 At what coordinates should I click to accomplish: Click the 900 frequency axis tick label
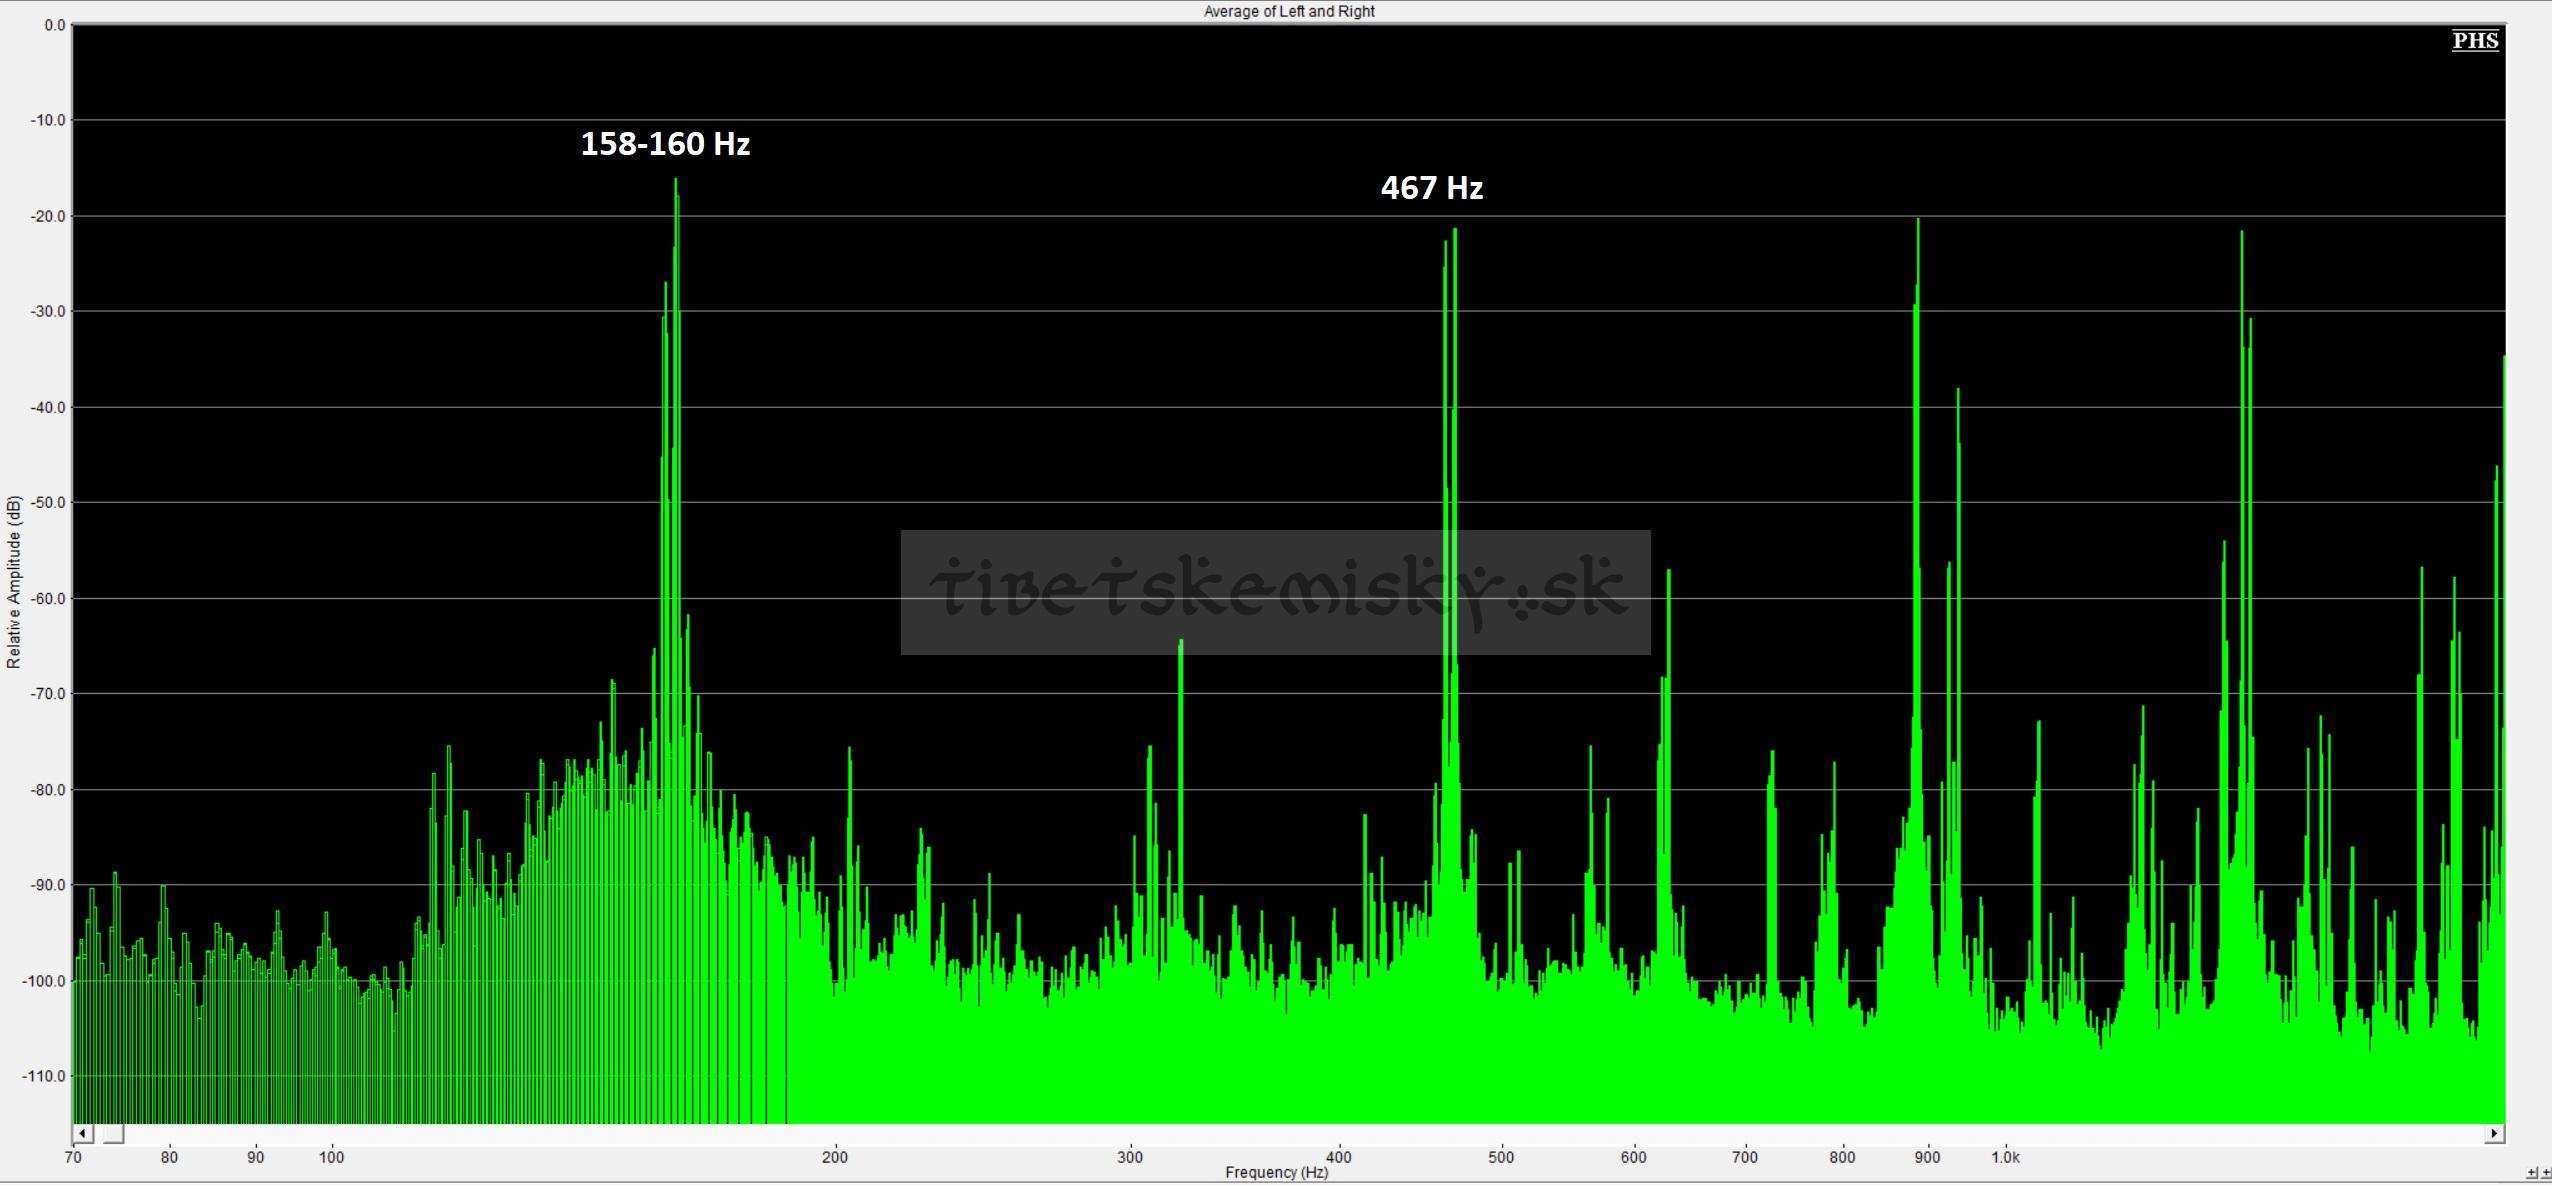1927,1157
